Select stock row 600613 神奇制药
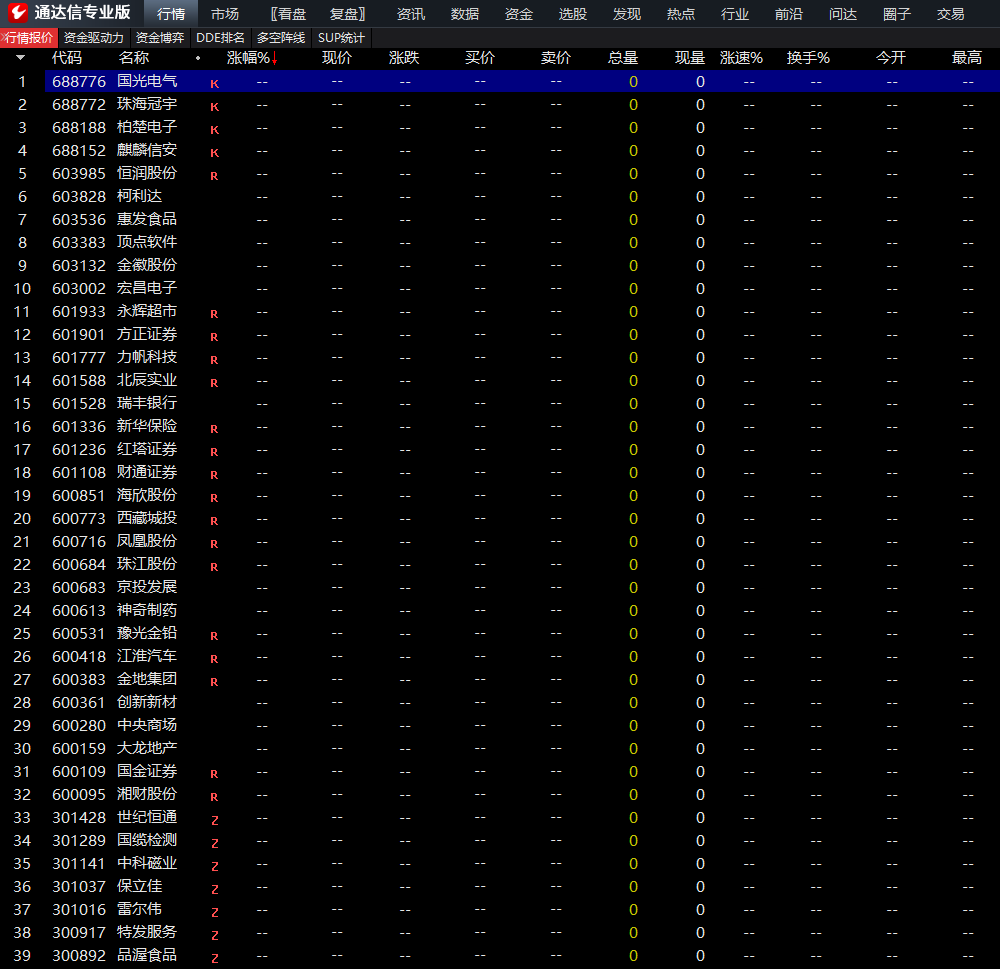Image resolution: width=1000 pixels, height=969 pixels. tap(500, 610)
